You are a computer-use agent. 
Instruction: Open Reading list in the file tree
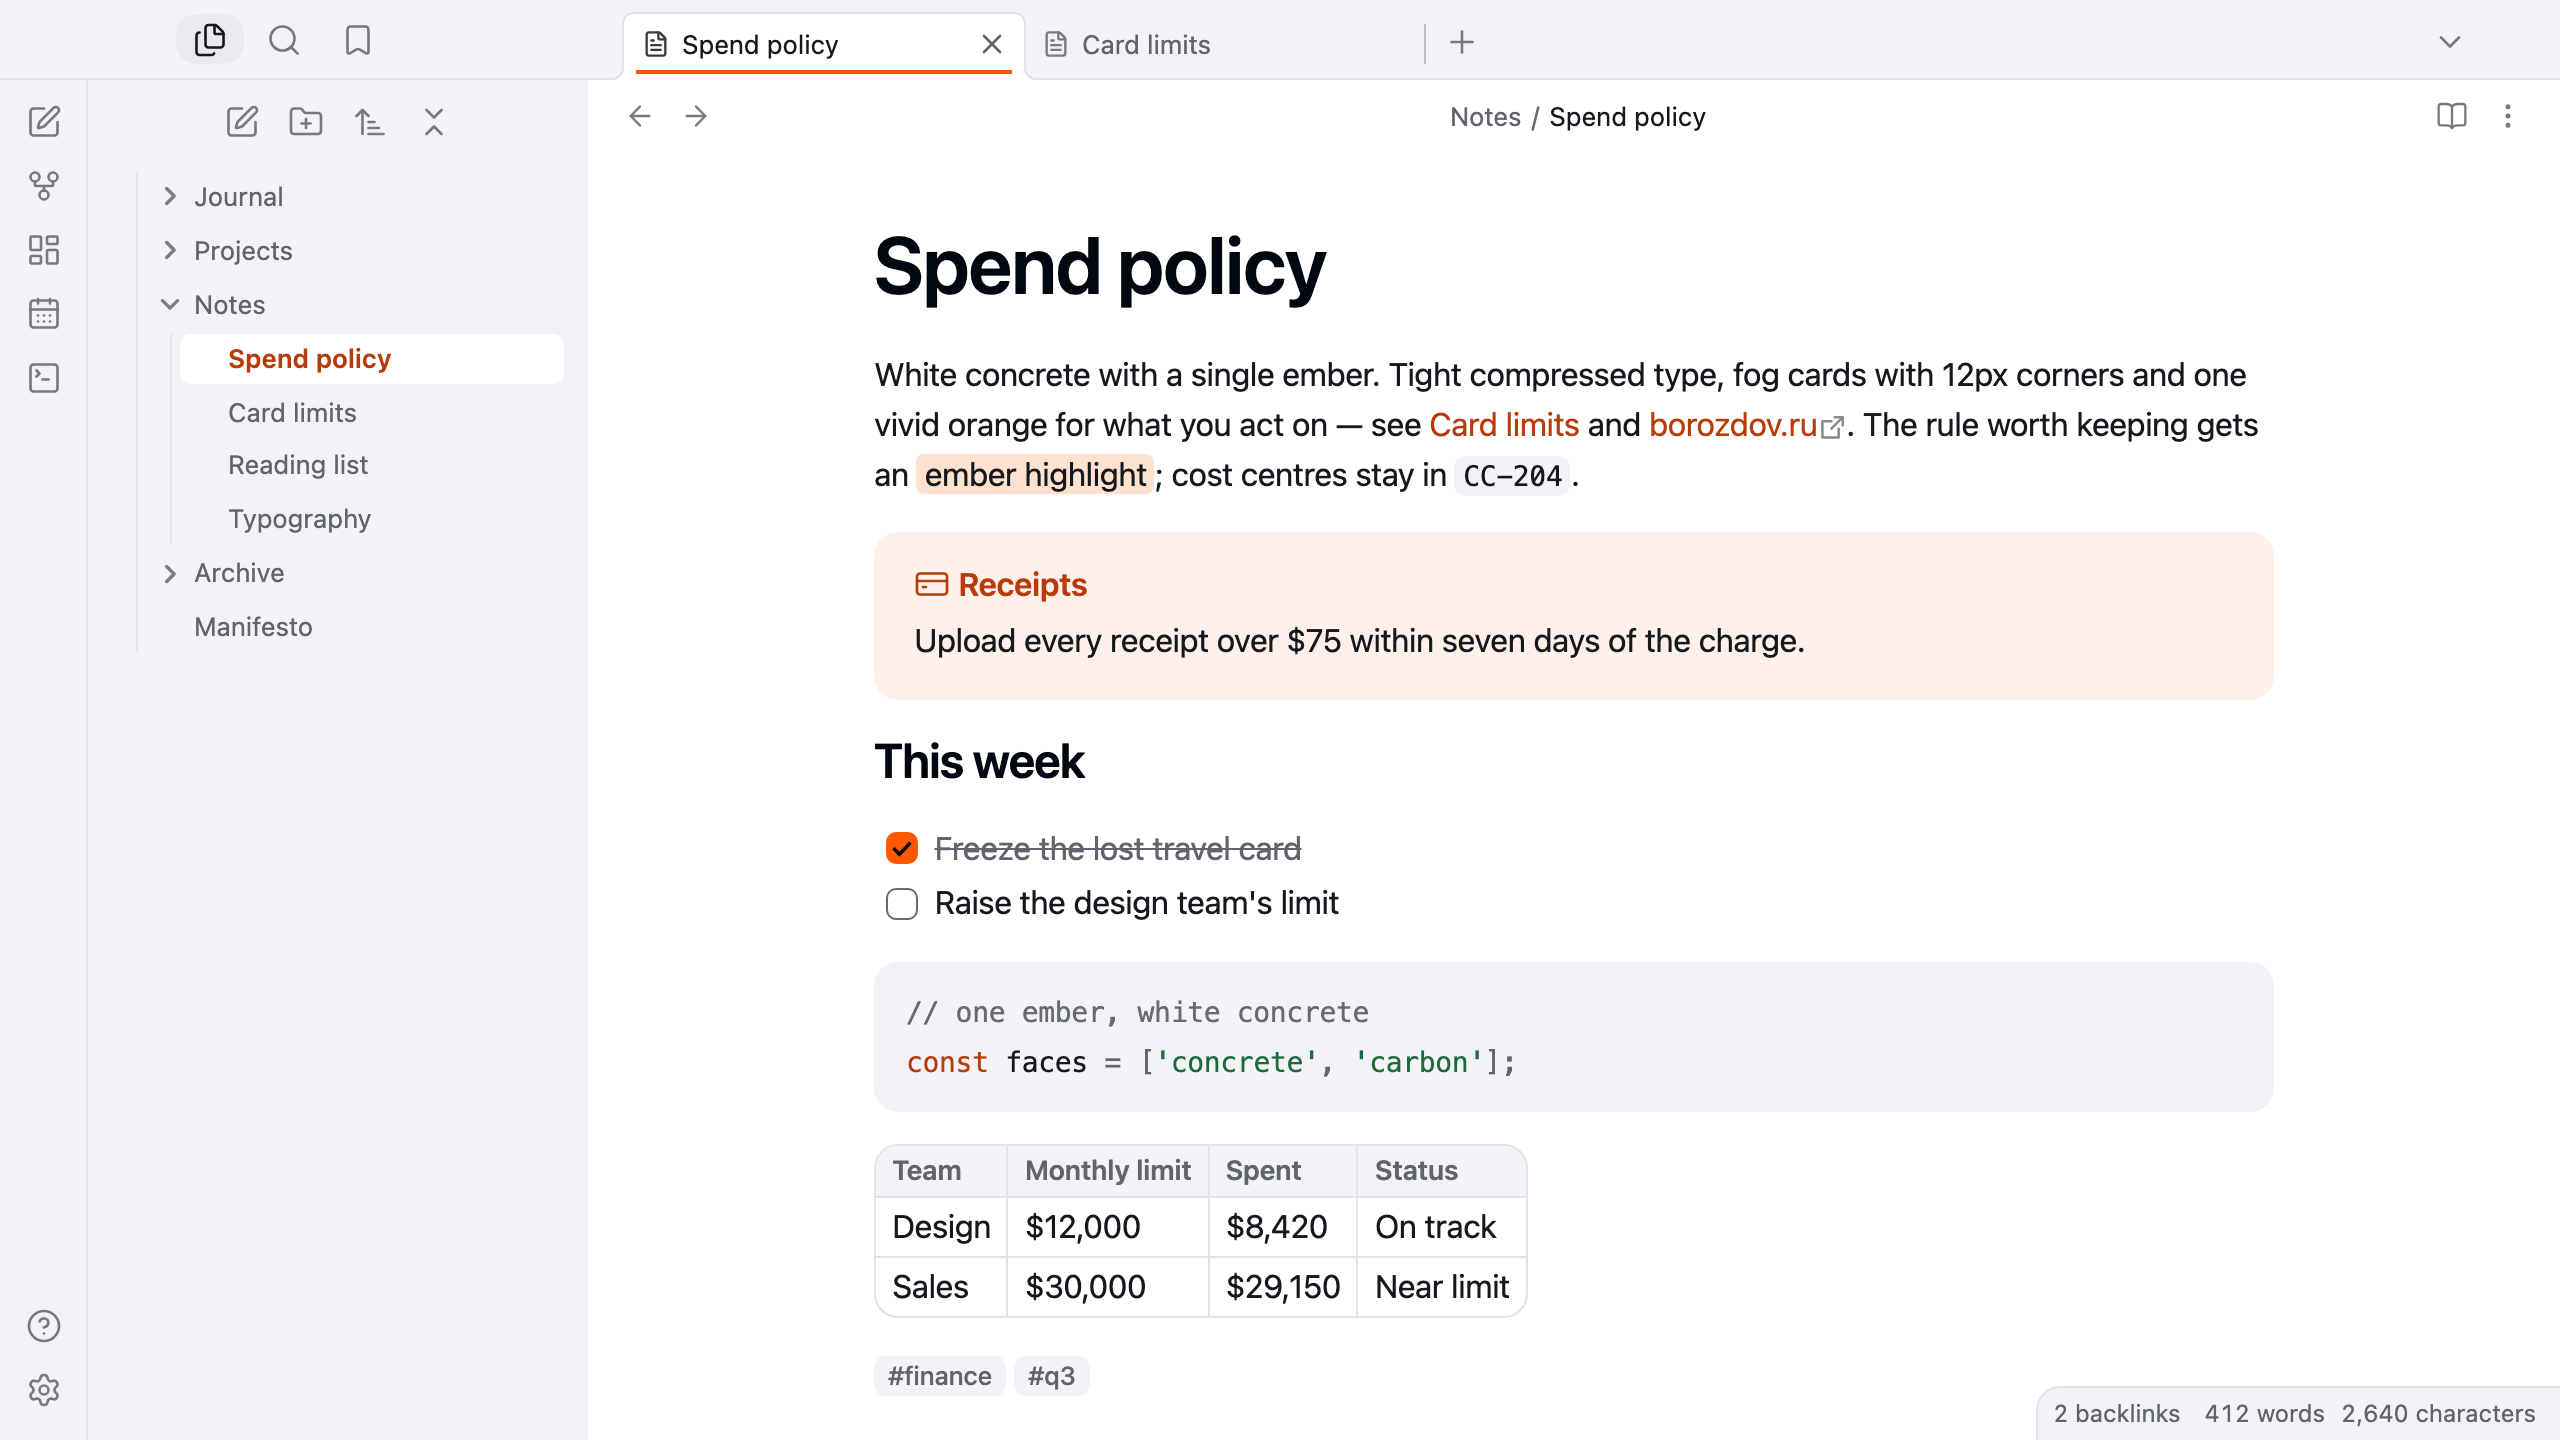[372, 465]
